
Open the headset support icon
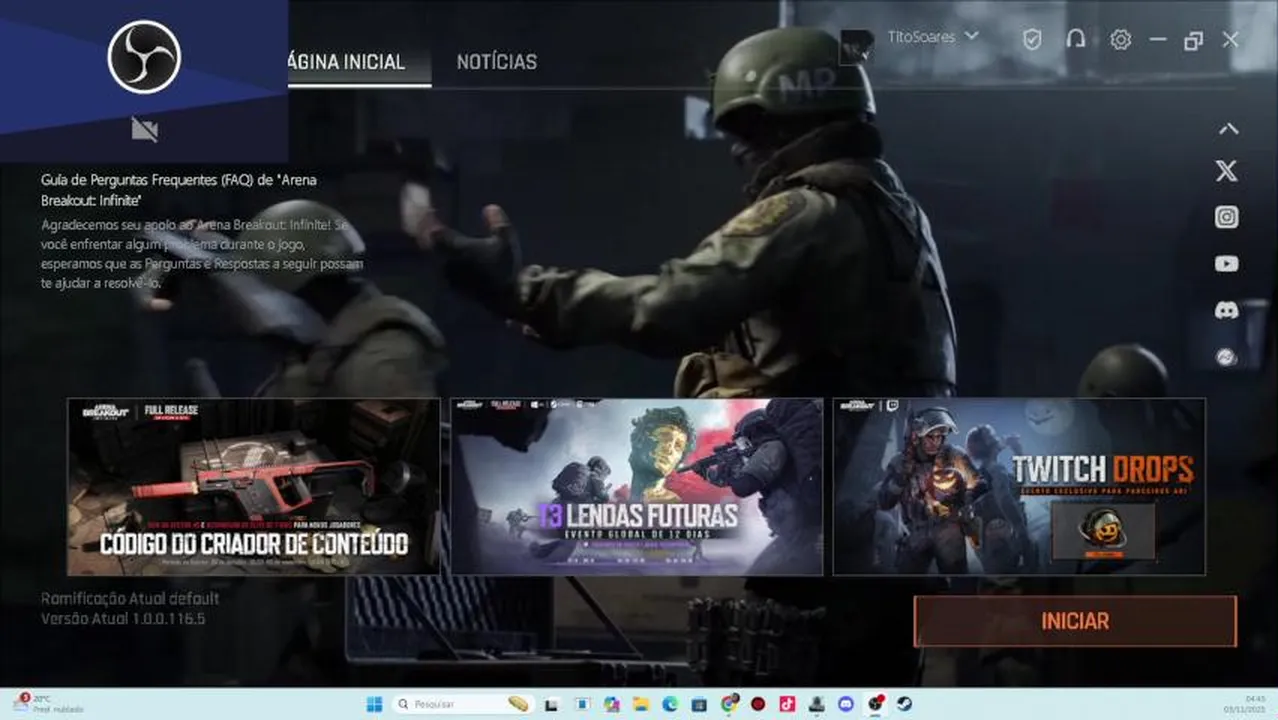point(1076,39)
